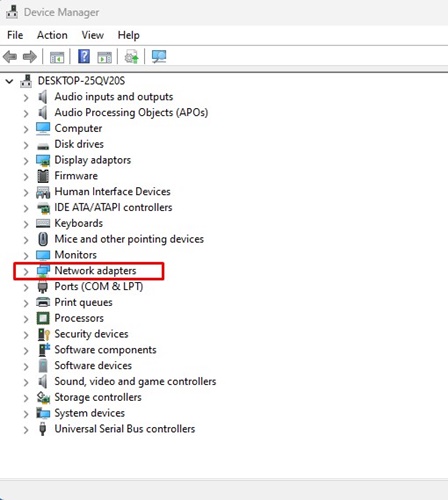Select Sound, video and game controllers
The width and height of the screenshot is (448, 500).
coord(135,381)
